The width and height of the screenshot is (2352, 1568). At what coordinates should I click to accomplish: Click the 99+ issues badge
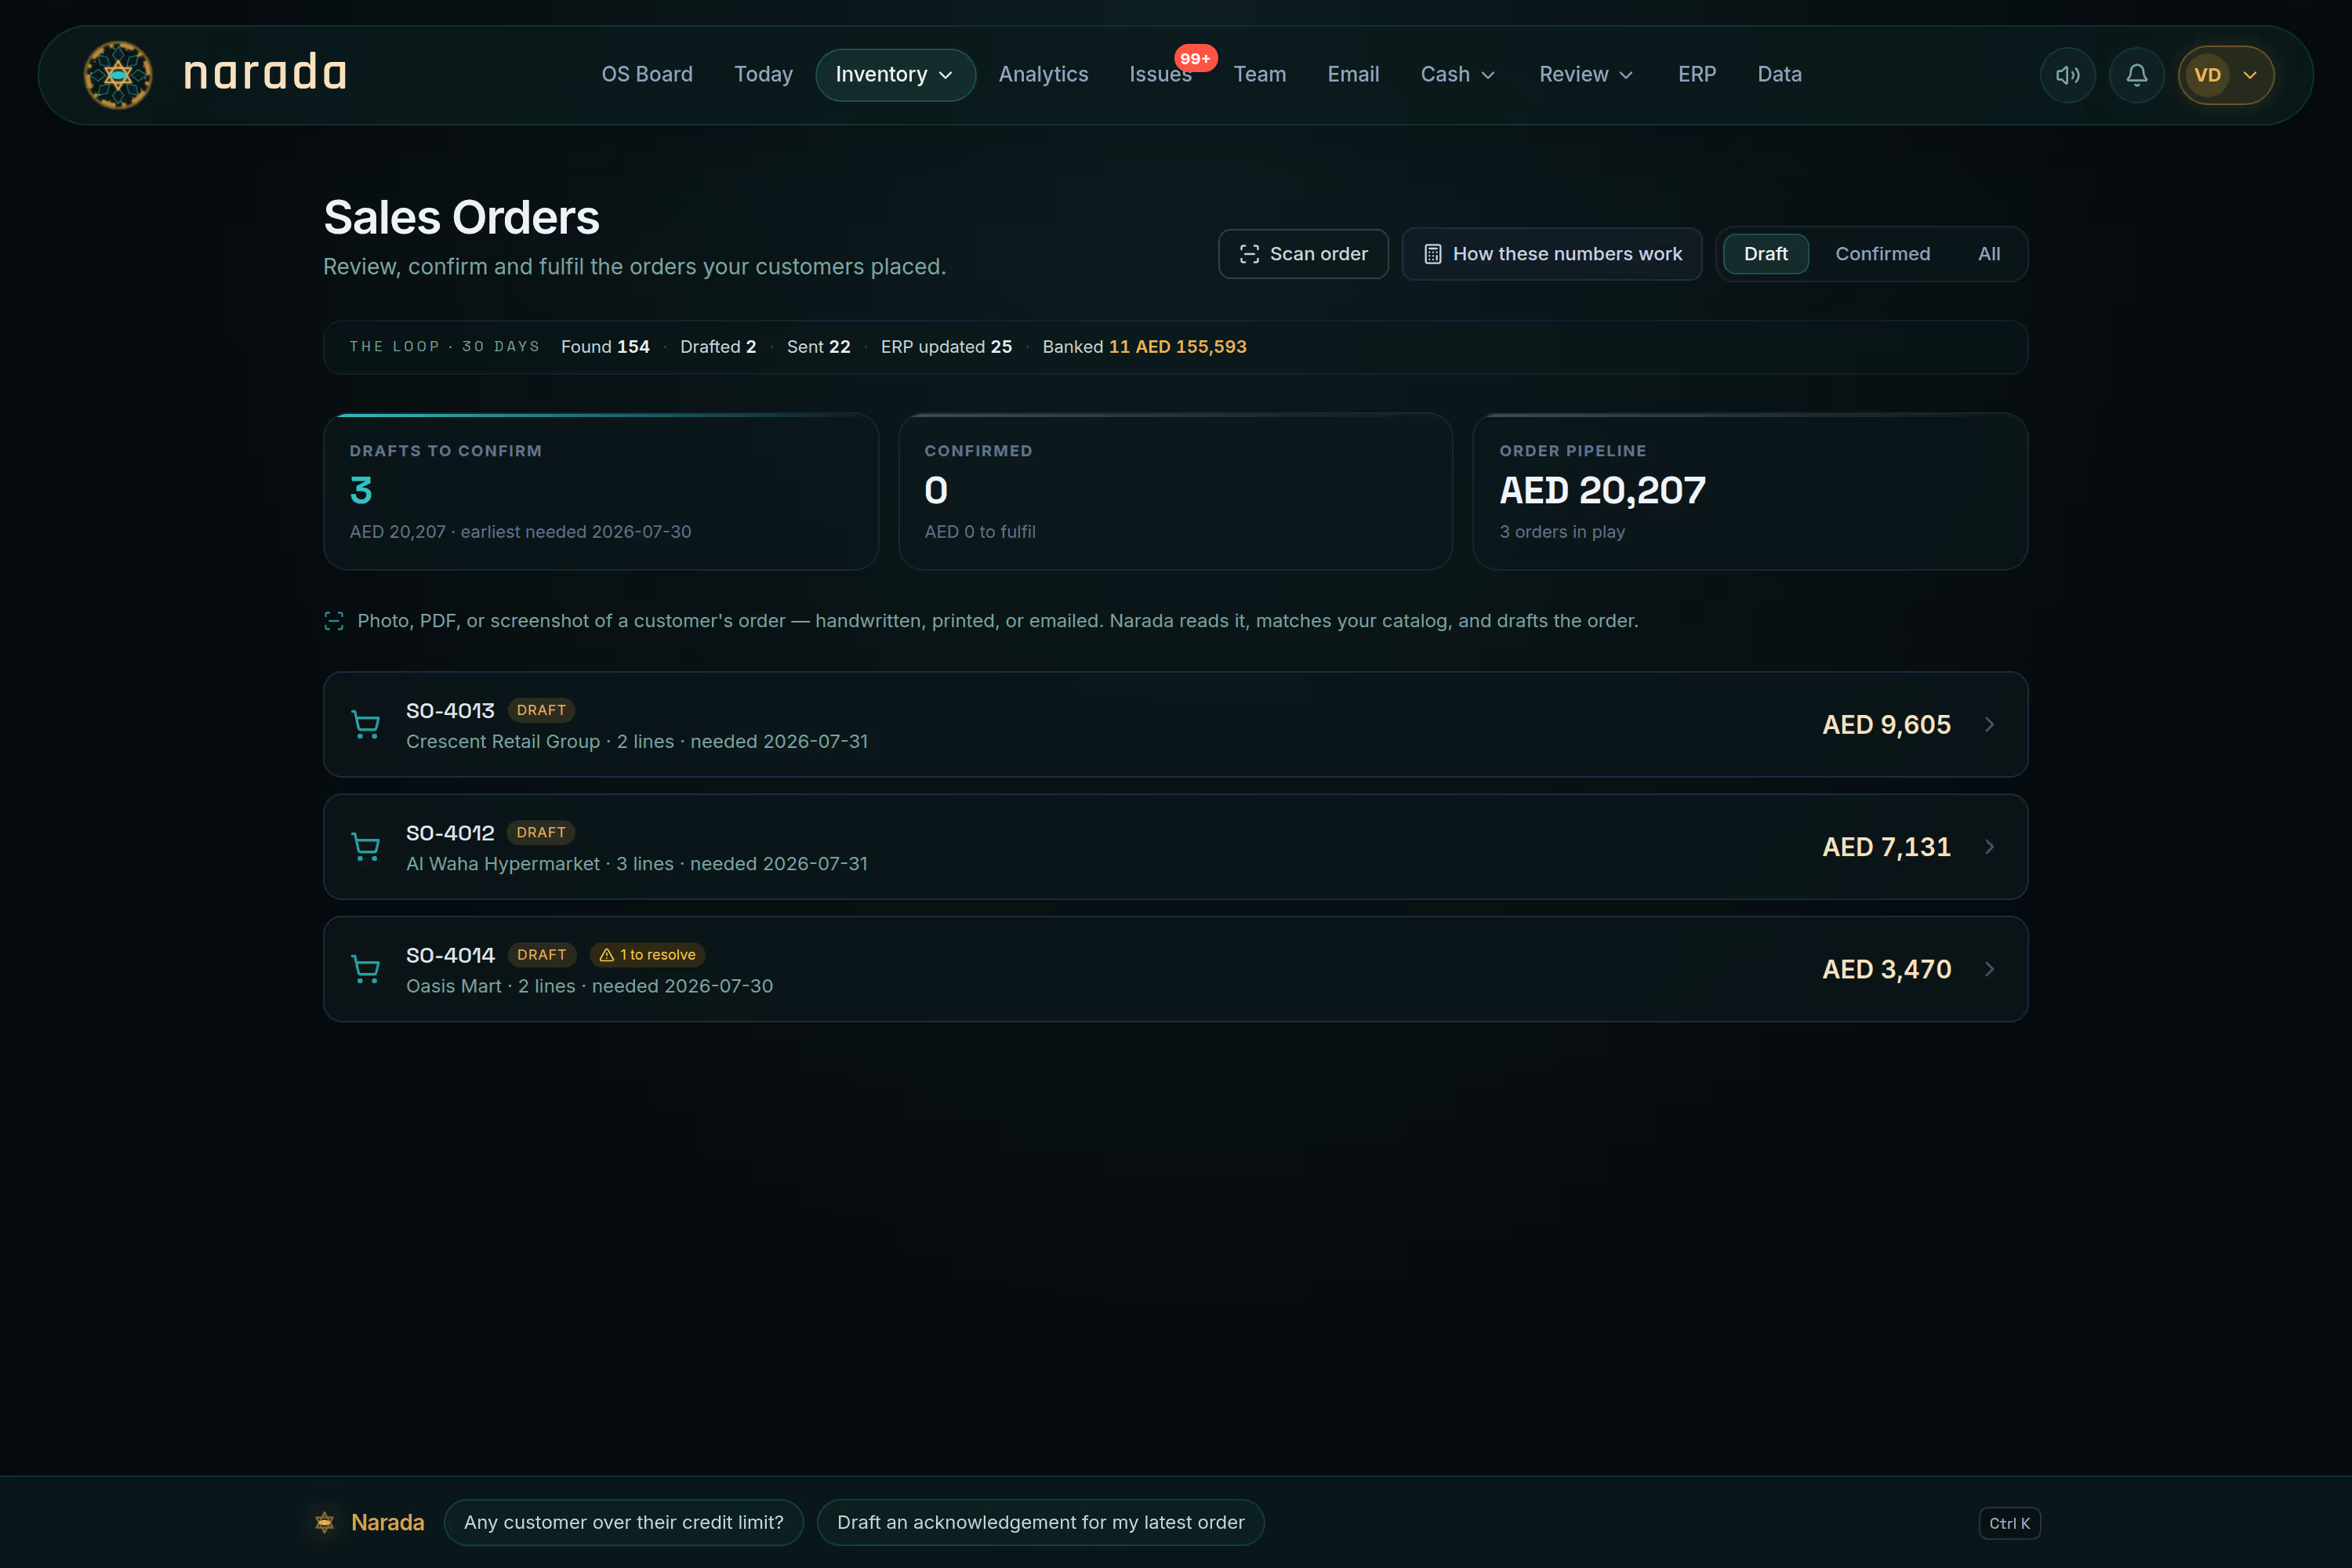click(x=1195, y=58)
